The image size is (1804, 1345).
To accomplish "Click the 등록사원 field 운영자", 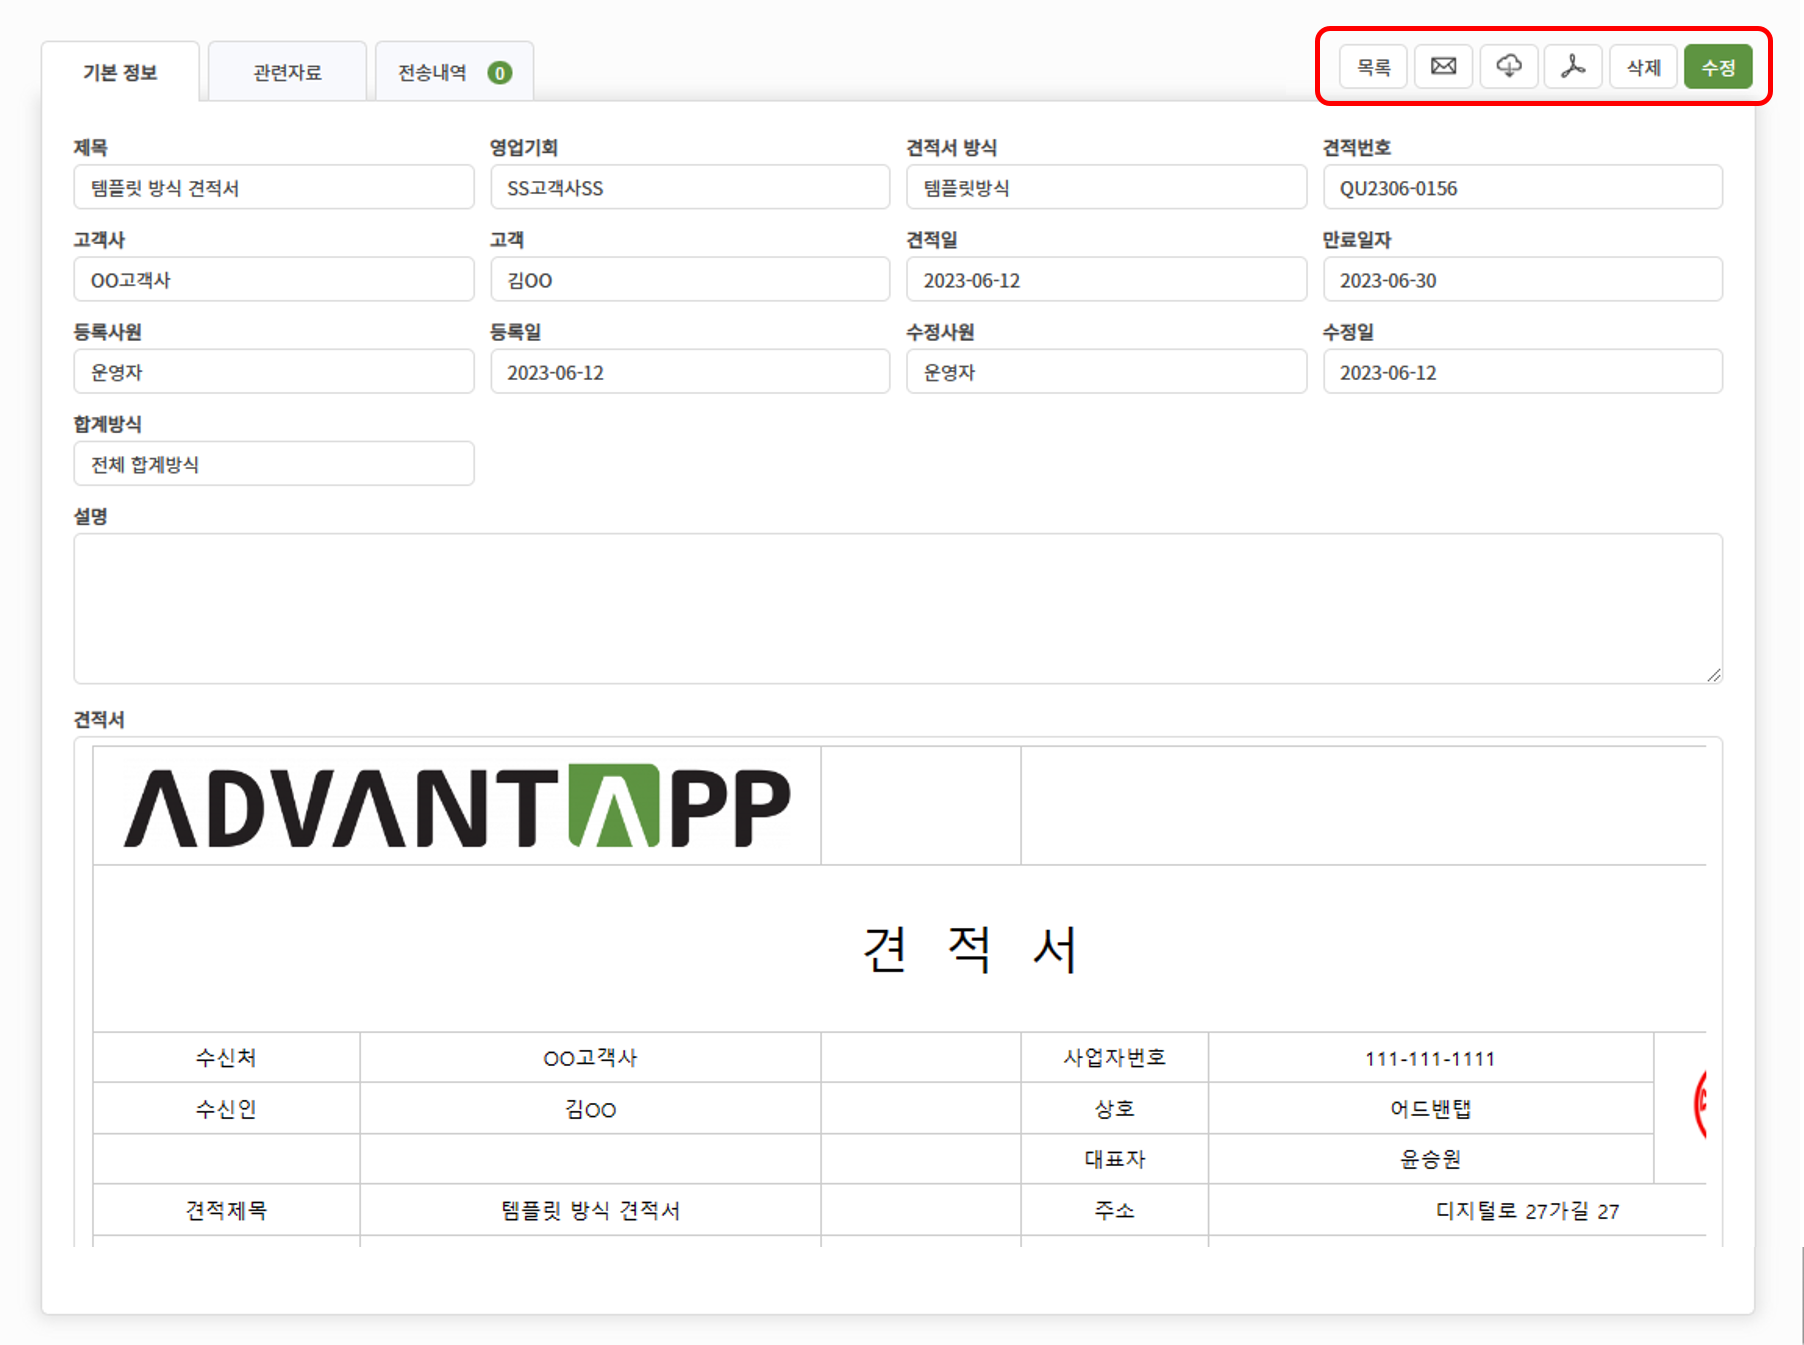I will point(274,371).
